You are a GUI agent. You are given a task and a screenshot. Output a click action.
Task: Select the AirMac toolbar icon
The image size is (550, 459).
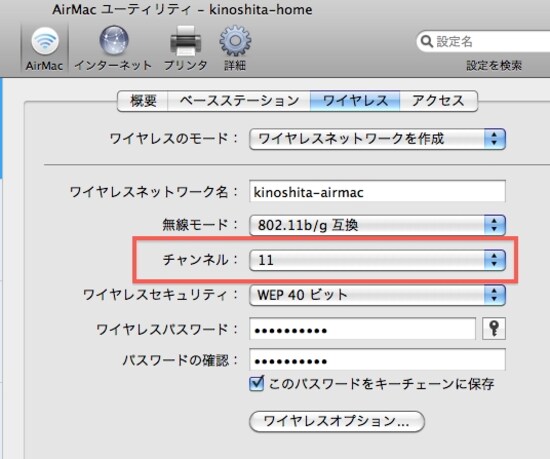click(x=45, y=49)
